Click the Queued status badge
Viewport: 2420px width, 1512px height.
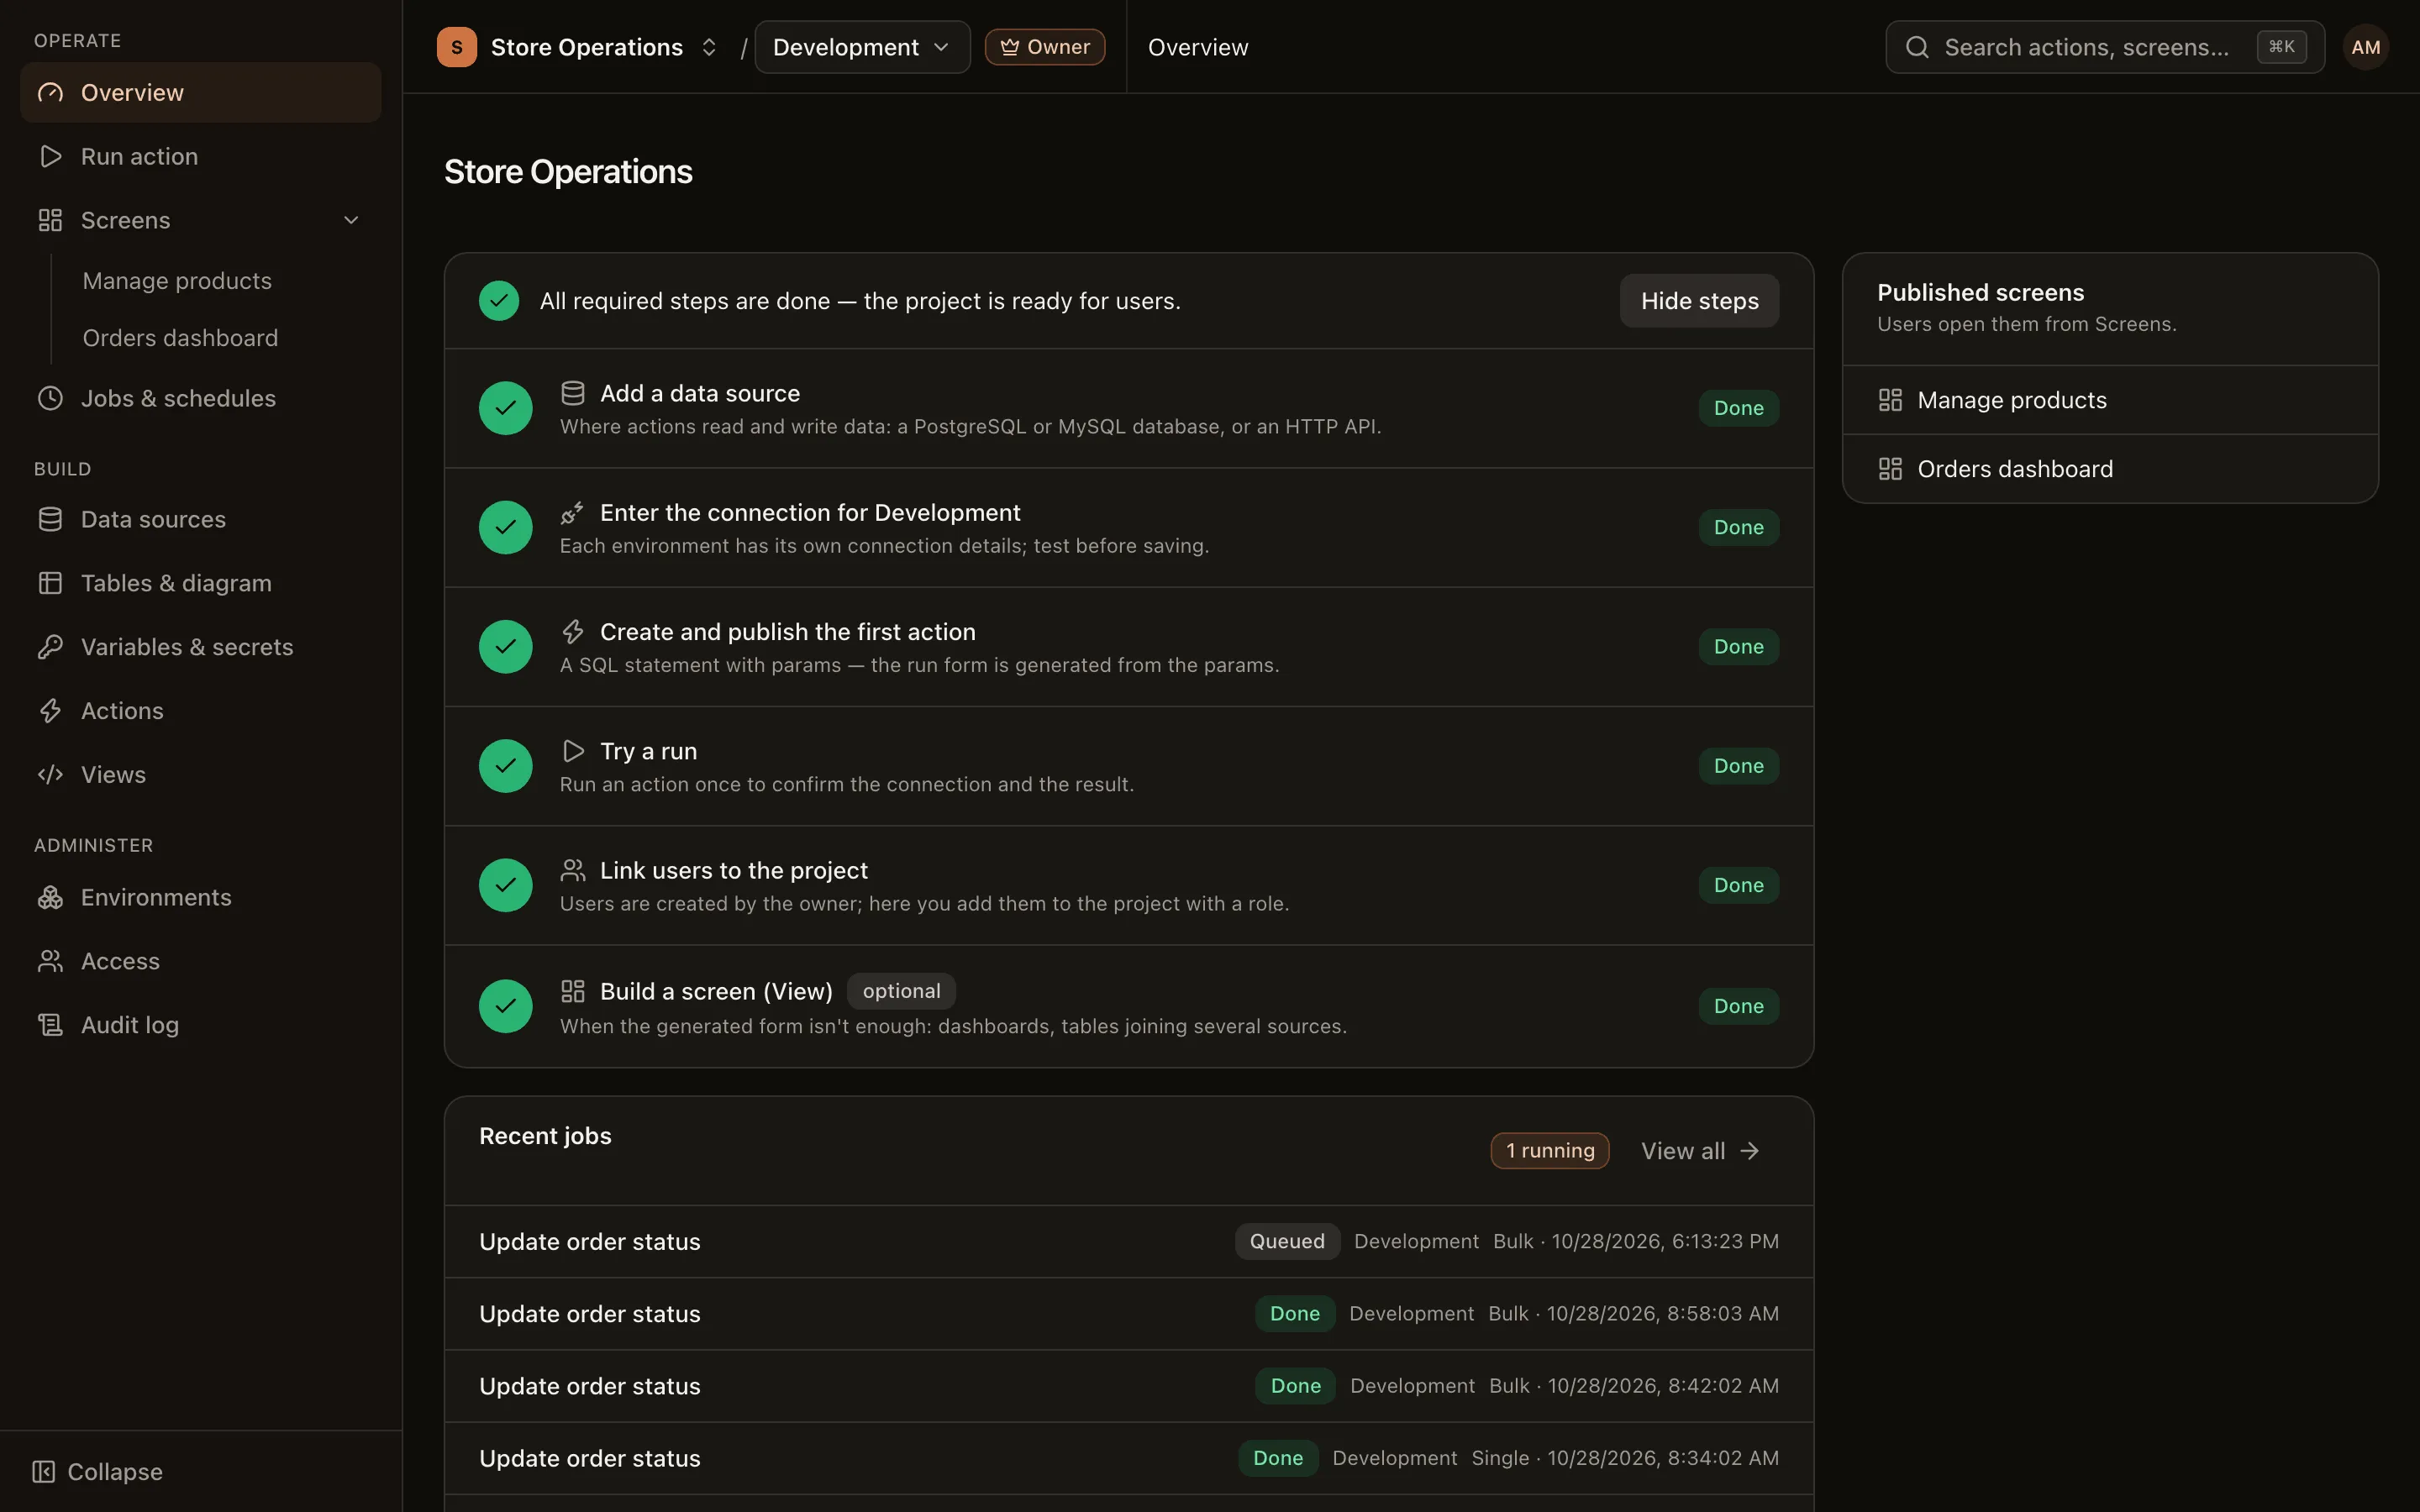[1287, 1242]
